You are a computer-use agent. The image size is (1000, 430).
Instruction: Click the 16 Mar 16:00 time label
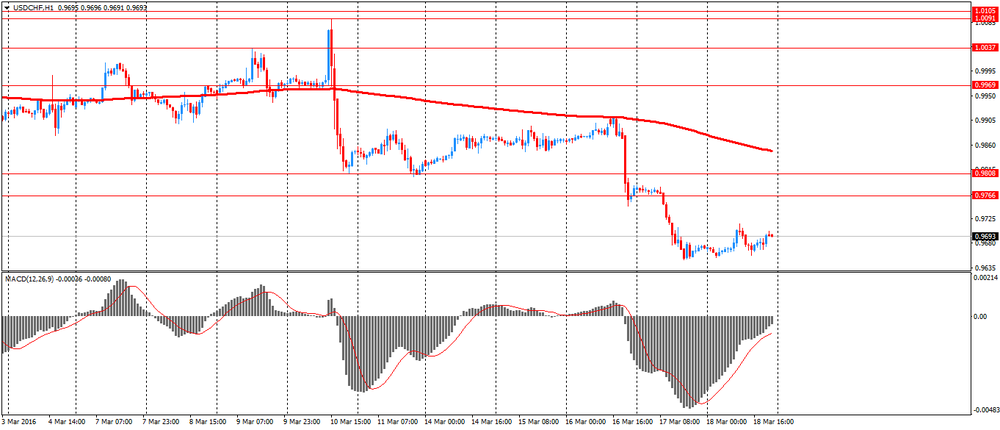pyautogui.click(x=631, y=422)
